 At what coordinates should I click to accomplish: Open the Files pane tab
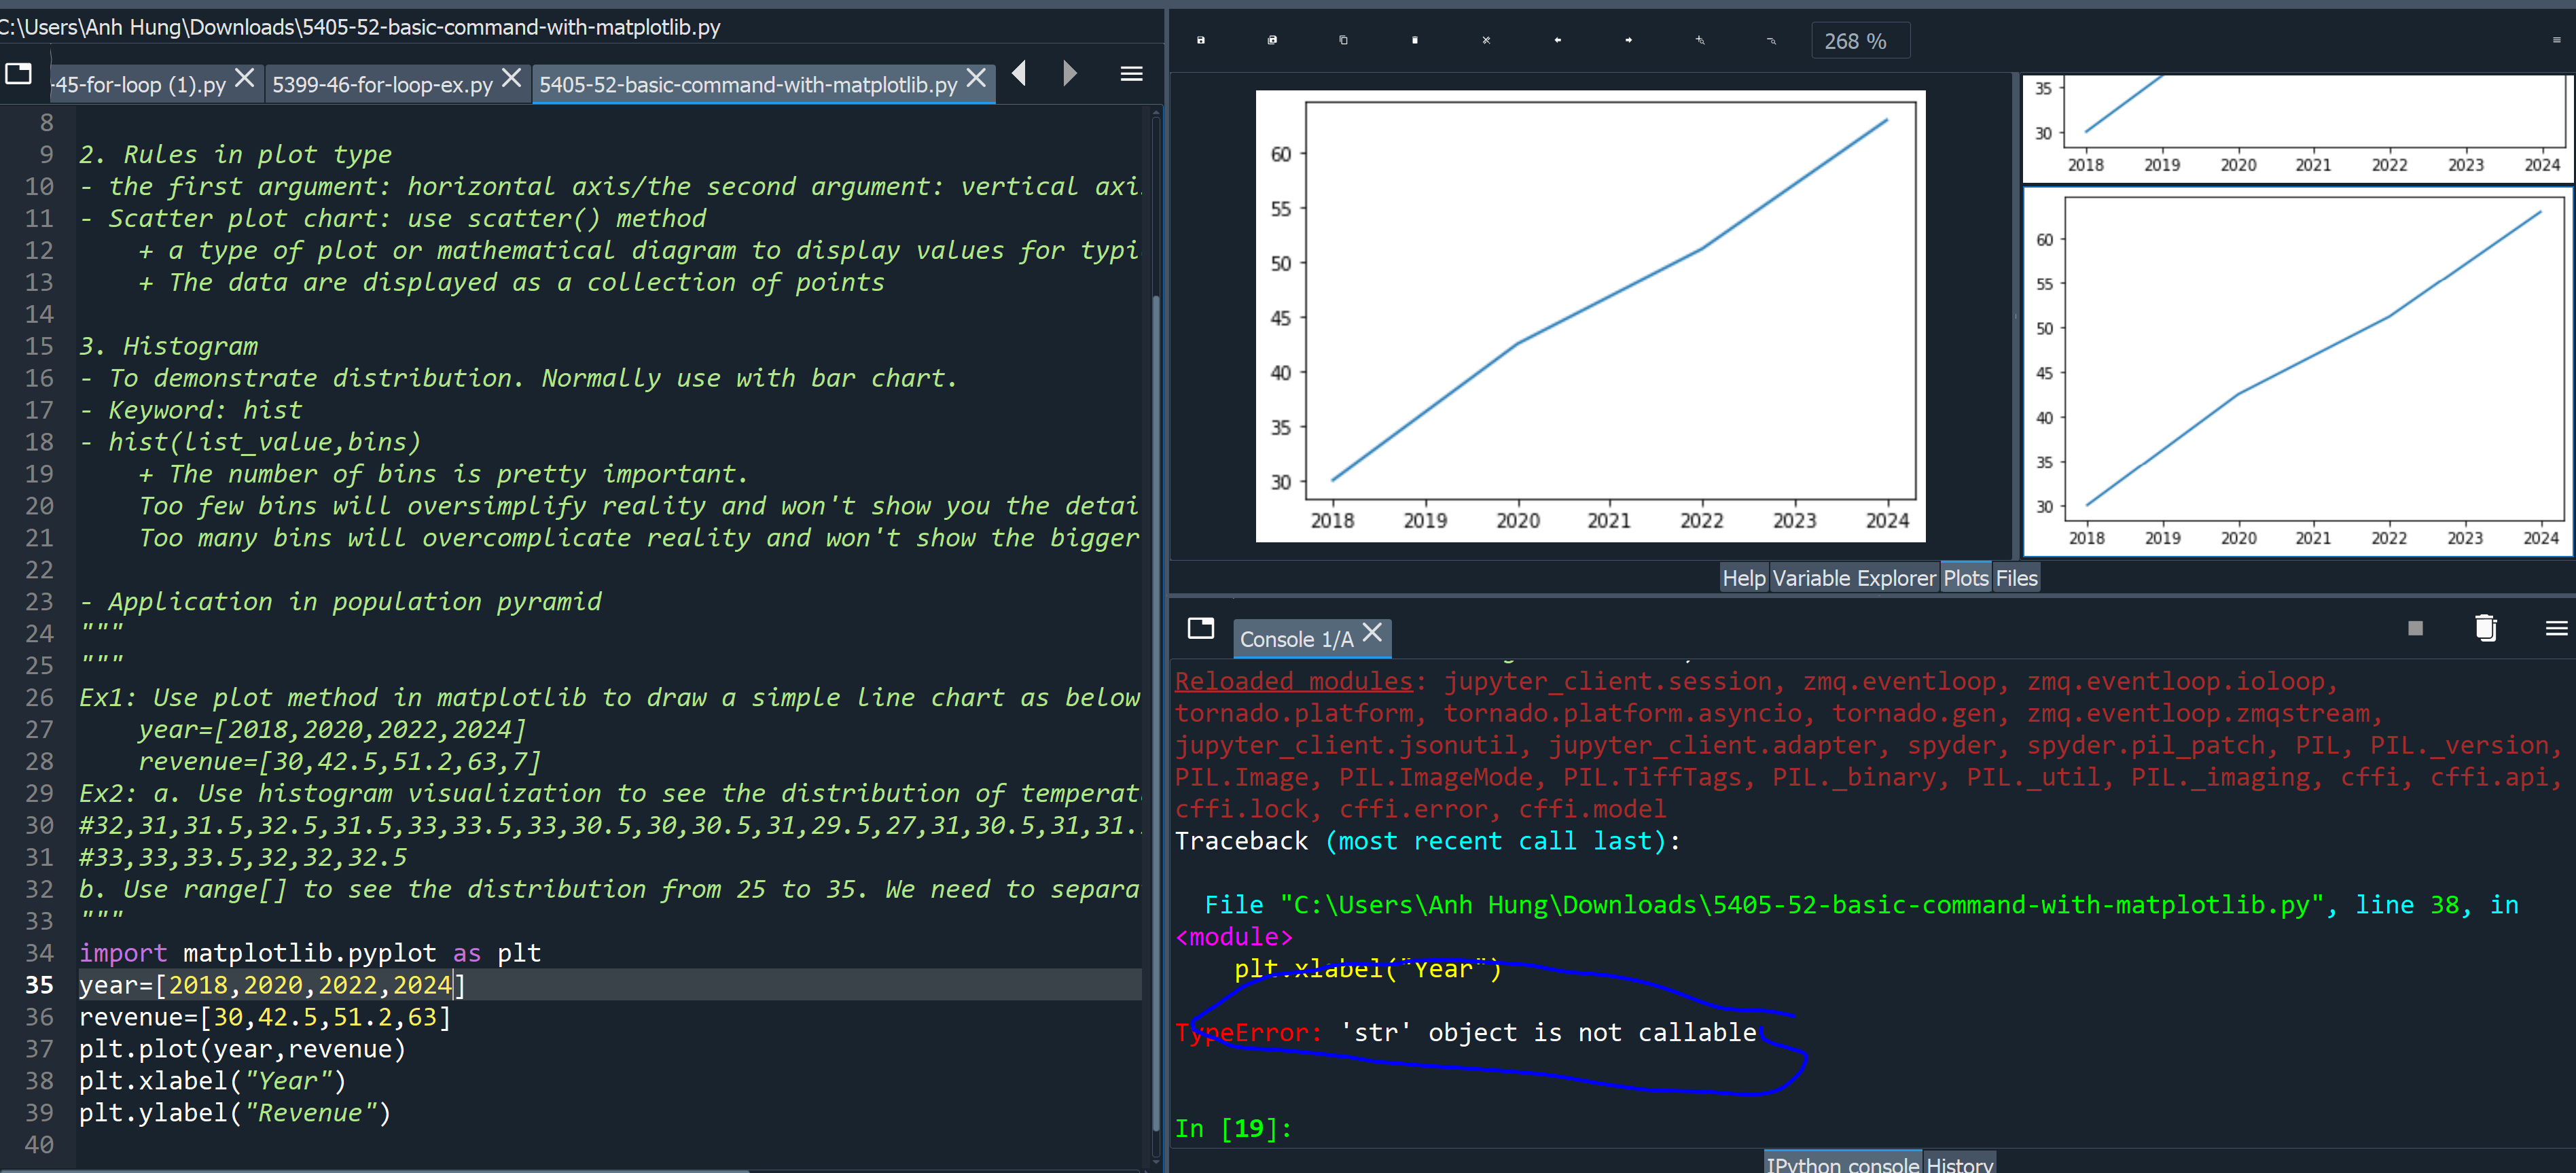pos(2016,578)
